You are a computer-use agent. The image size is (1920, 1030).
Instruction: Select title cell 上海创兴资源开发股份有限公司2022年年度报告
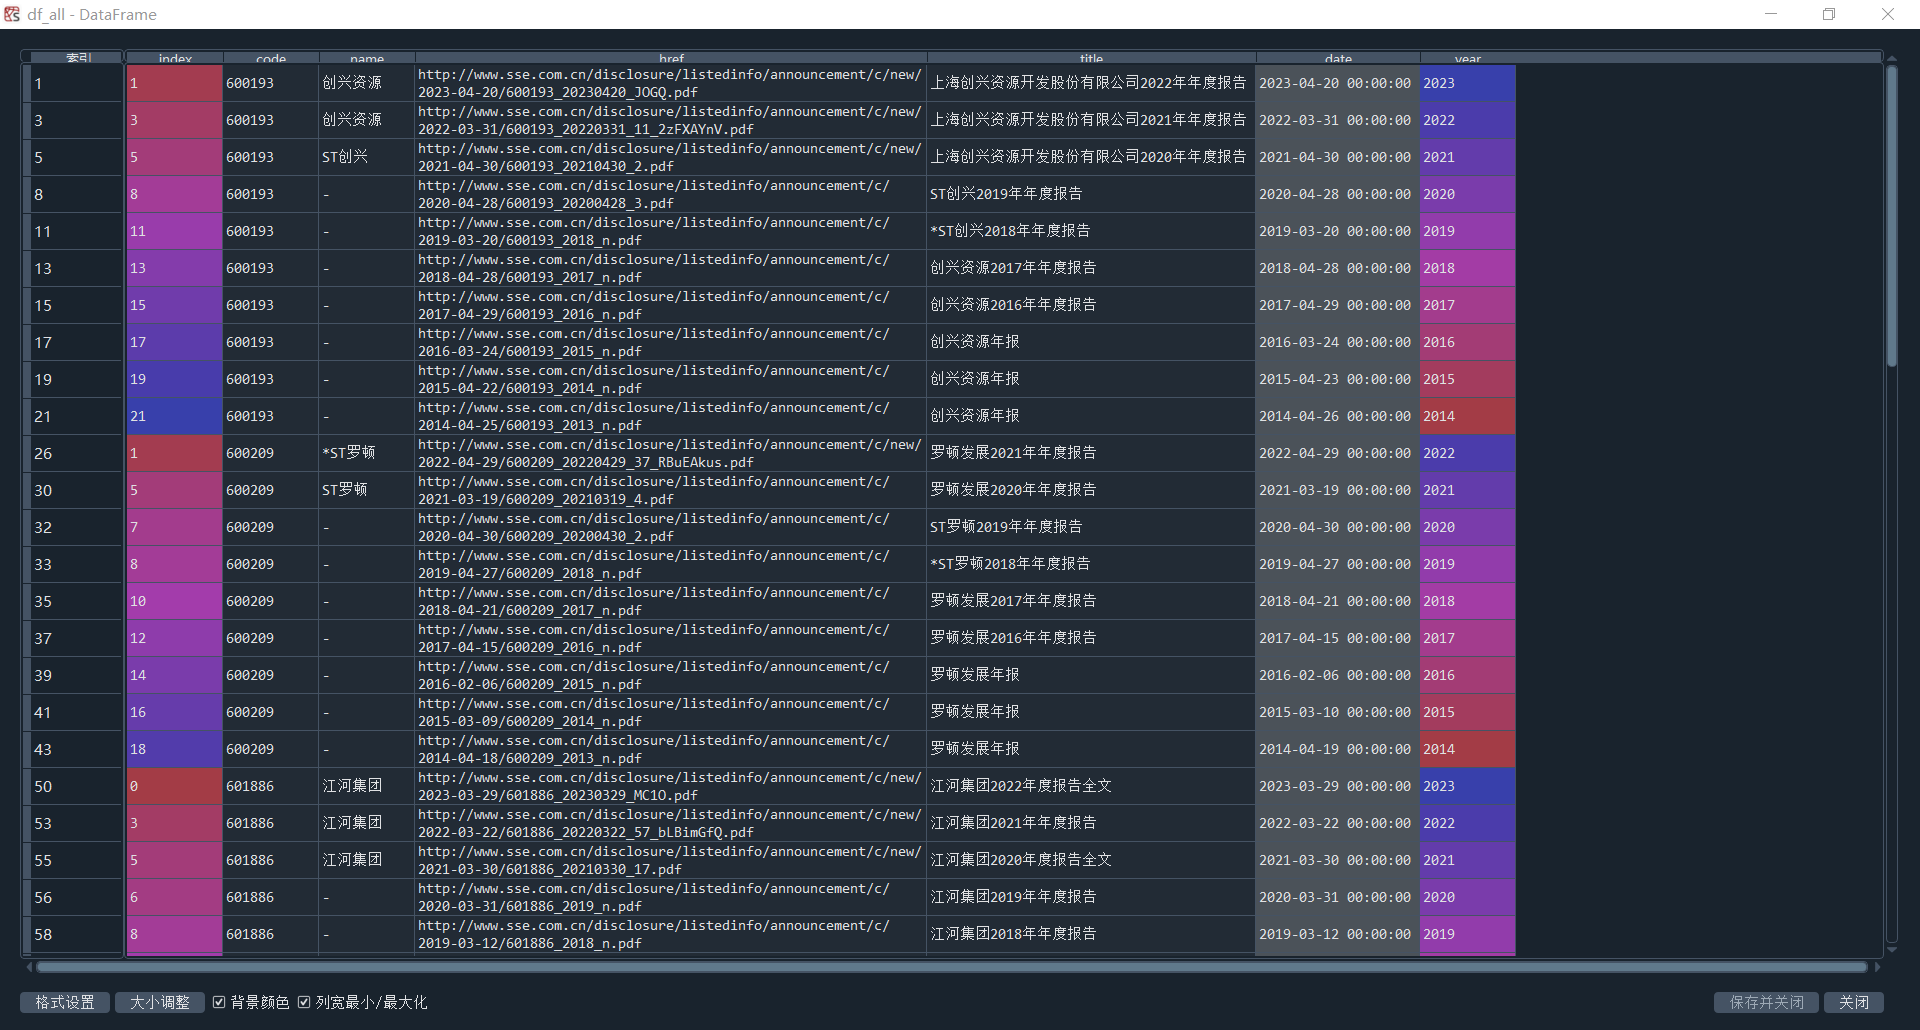(x=1091, y=83)
